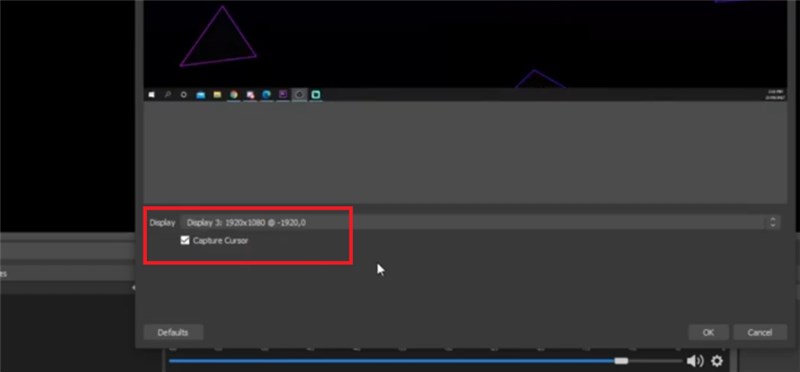Cancel the properties dialog
Image resolution: width=800 pixels, height=372 pixels.
pyautogui.click(x=760, y=333)
